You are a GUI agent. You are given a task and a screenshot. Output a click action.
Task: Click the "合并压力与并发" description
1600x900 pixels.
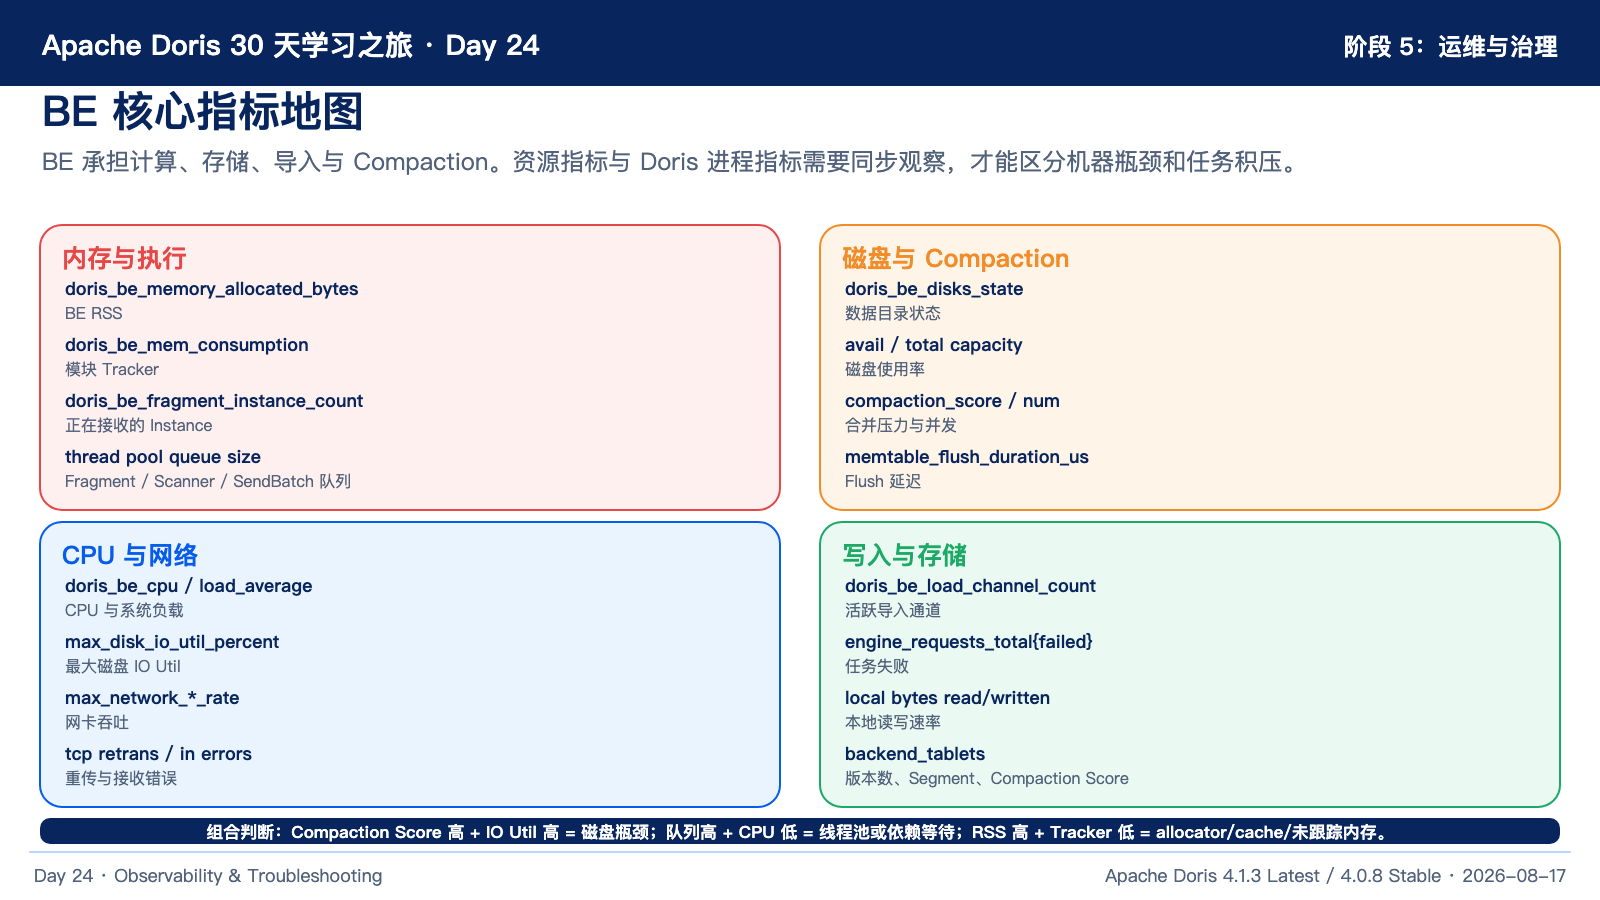(900, 425)
